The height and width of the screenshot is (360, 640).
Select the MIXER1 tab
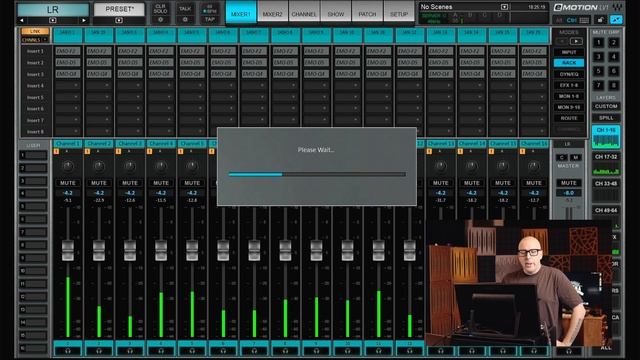click(241, 12)
